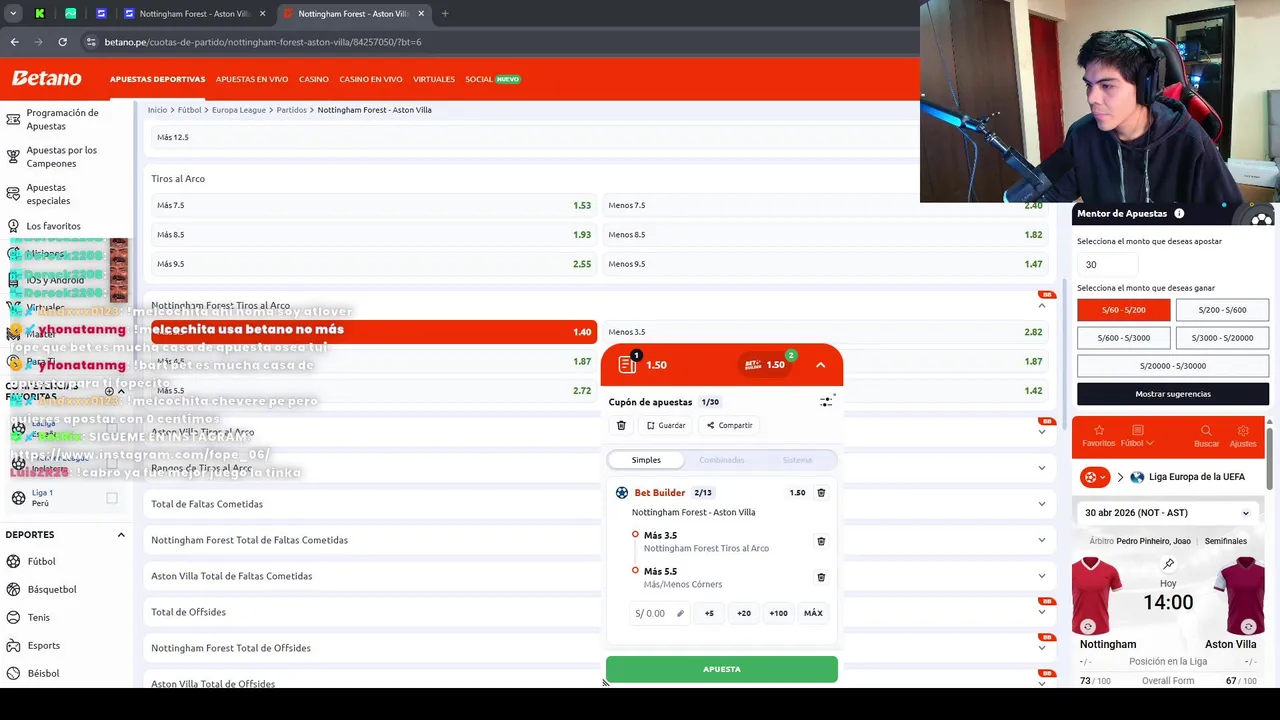
Task: Select the S/60 - S/200 win range
Action: [1123, 310]
